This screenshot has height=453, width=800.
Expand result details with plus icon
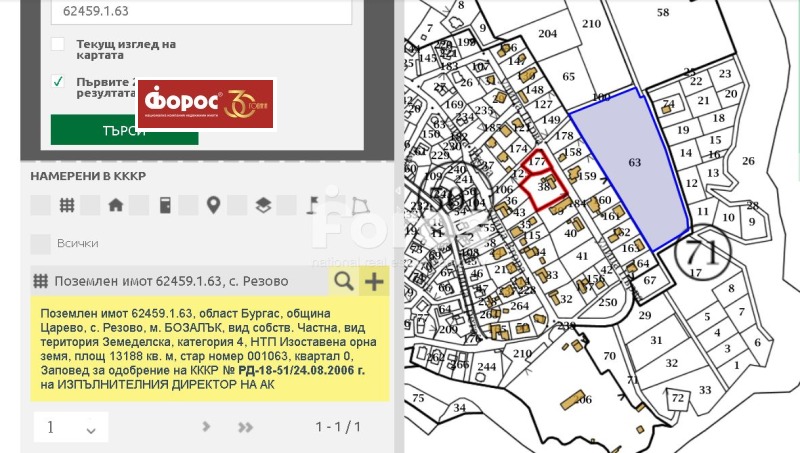[375, 281]
